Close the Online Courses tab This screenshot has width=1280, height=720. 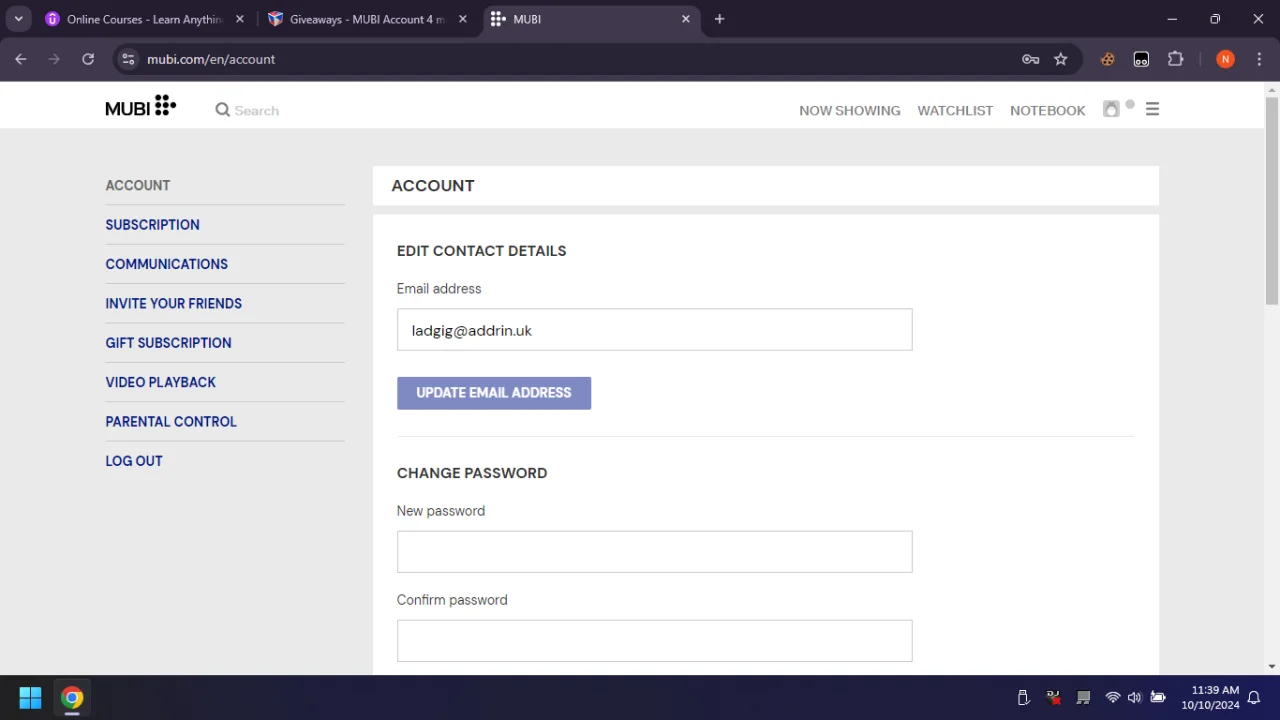pos(239,19)
